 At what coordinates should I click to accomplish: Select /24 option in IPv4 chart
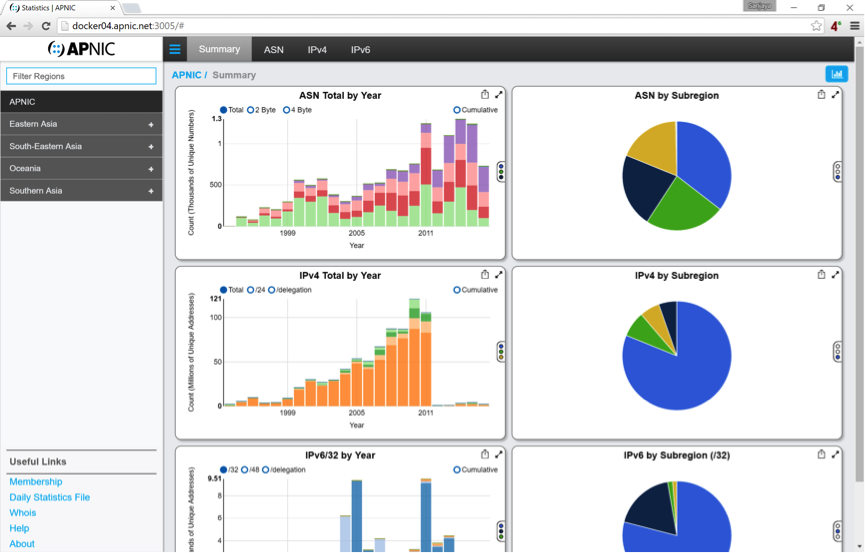(256, 290)
